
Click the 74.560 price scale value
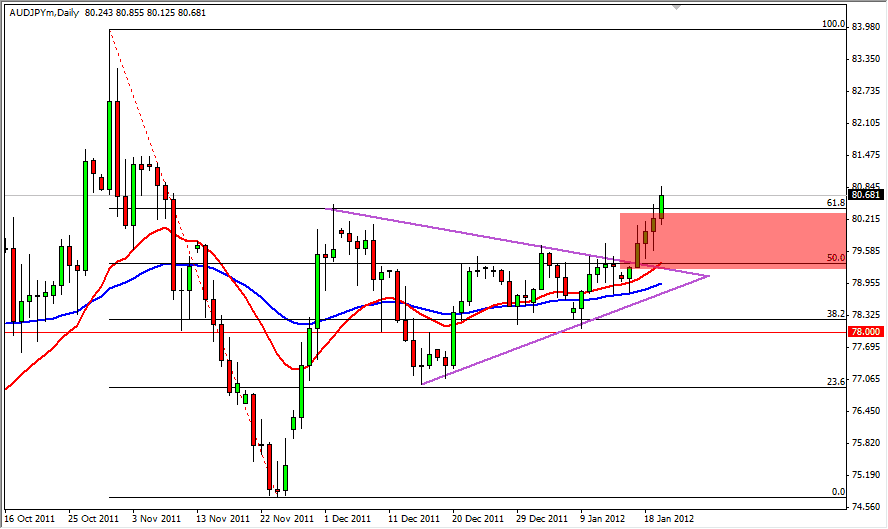pyautogui.click(x=865, y=506)
